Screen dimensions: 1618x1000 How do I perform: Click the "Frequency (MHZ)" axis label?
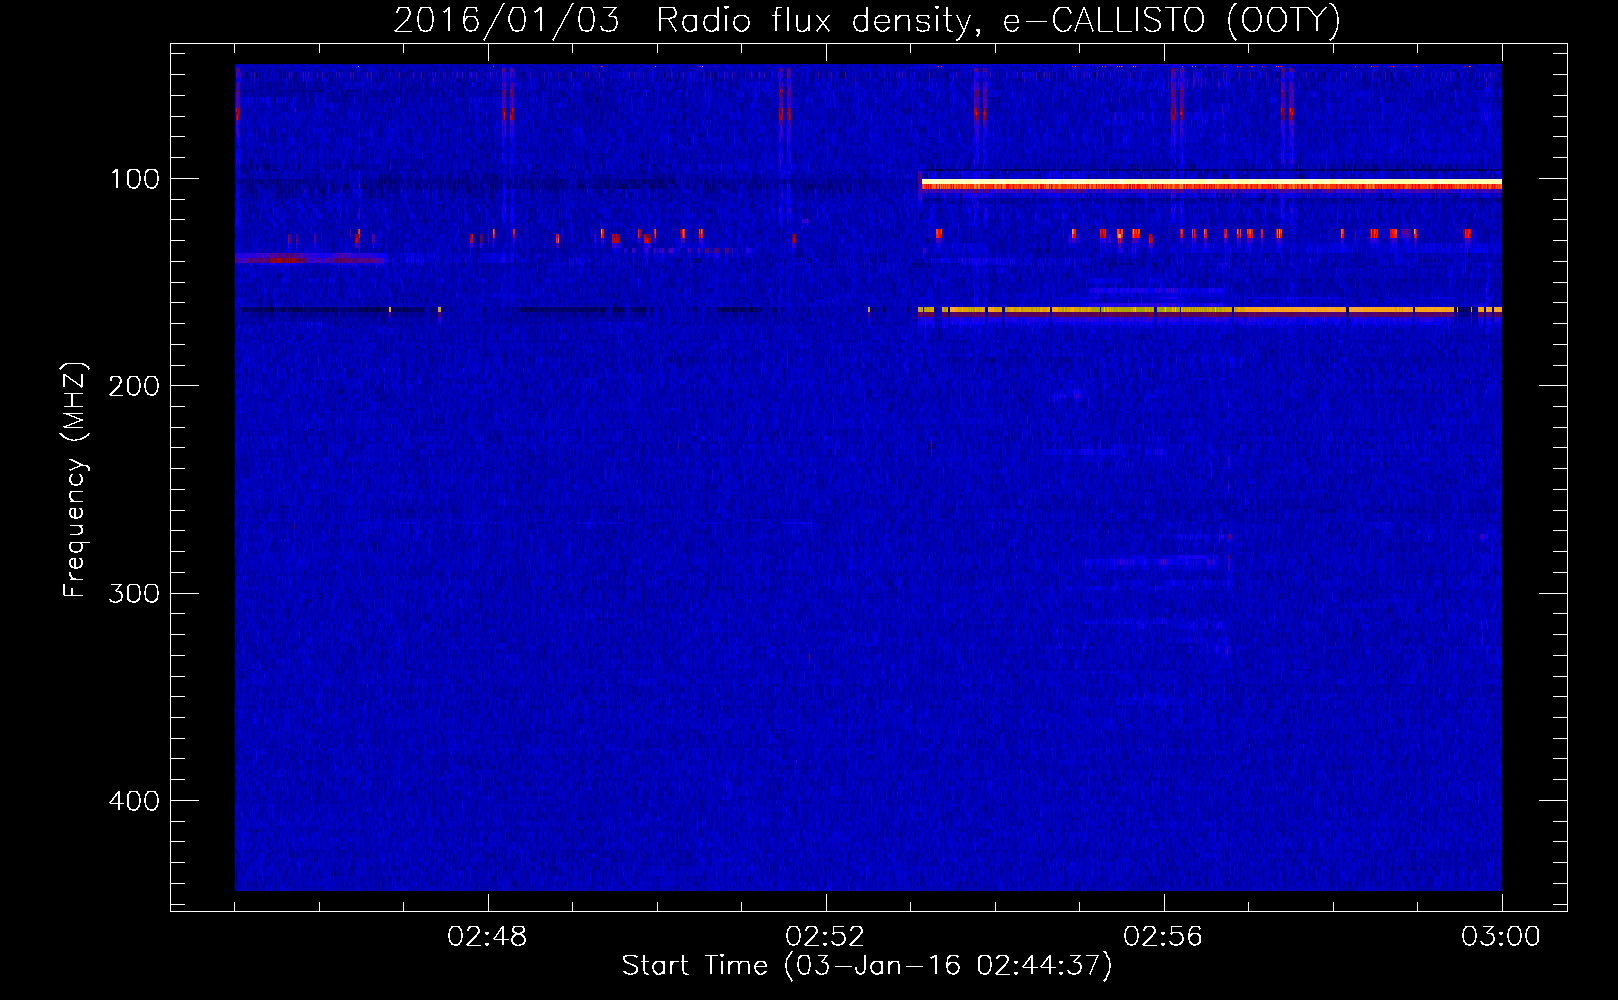(x=75, y=480)
